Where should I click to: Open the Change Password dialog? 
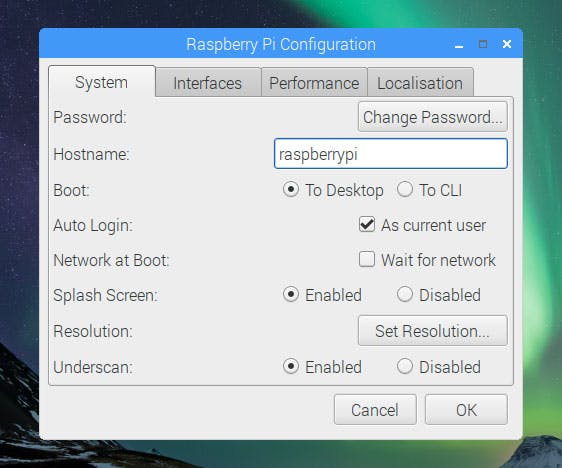coord(433,117)
